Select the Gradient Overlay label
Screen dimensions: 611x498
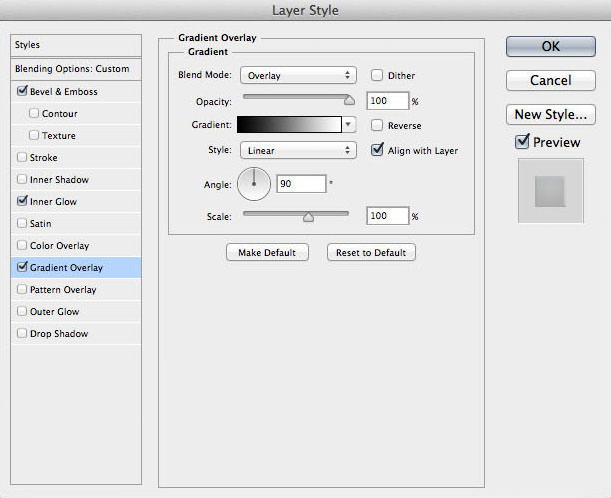pyautogui.click(x=66, y=268)
